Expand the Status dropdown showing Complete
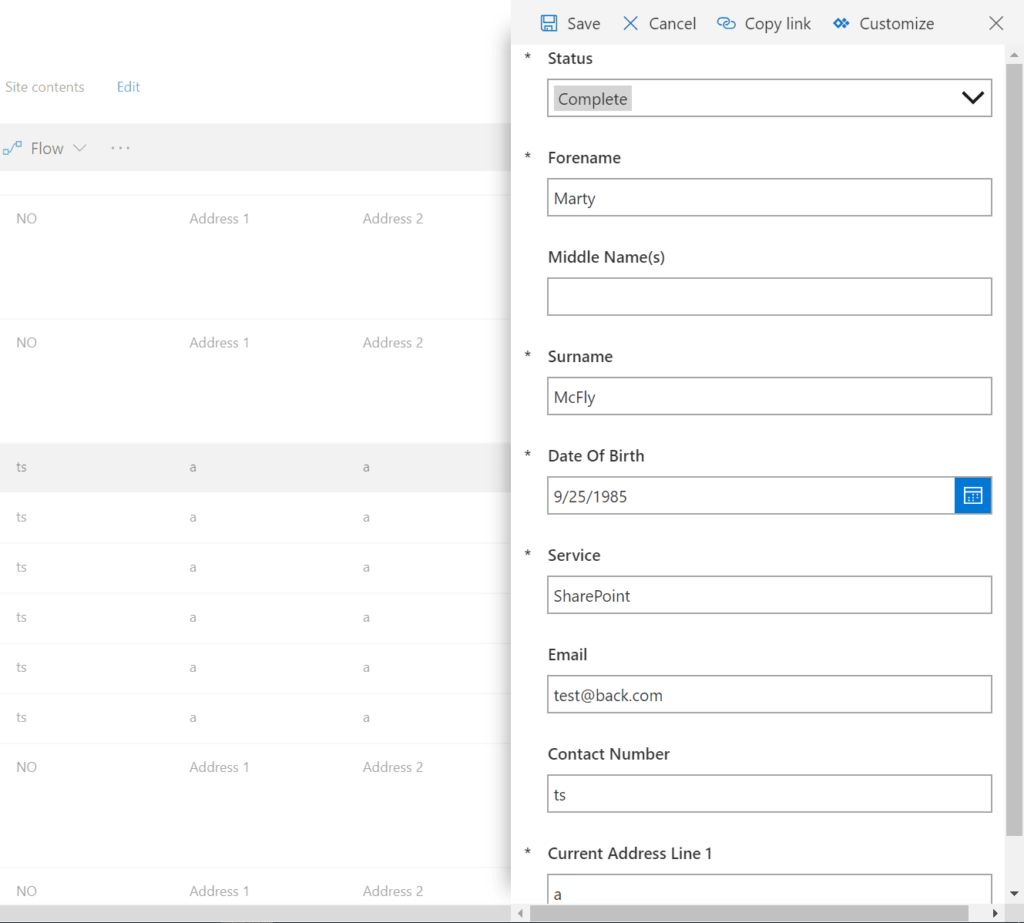 [971, 98]
